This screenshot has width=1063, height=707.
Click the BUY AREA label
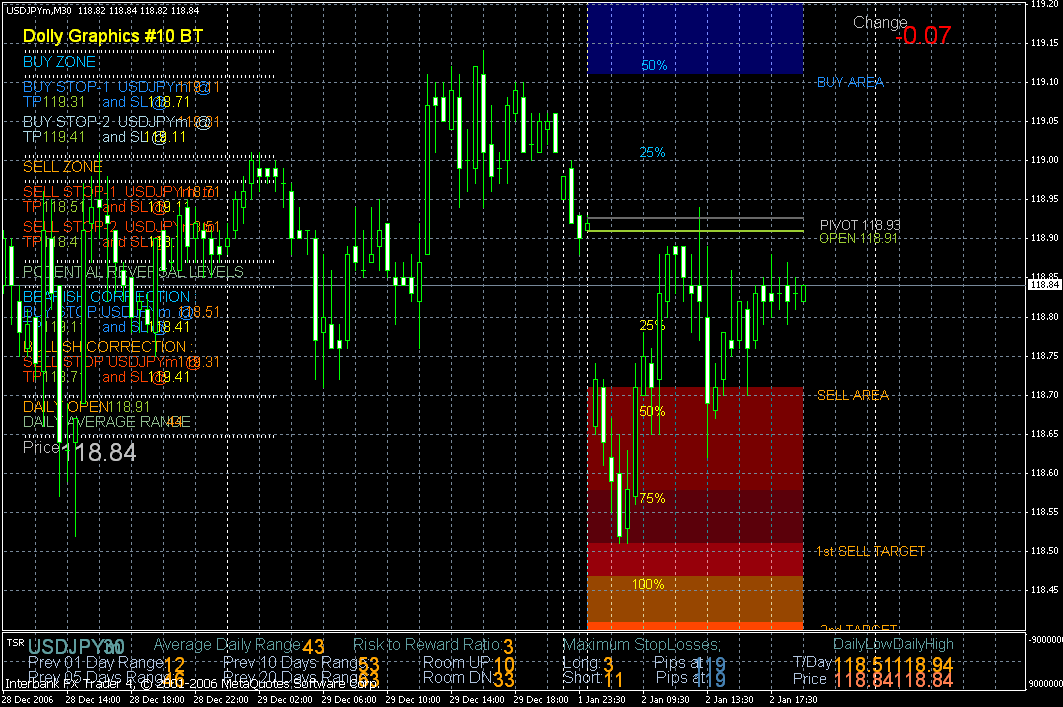850,82
